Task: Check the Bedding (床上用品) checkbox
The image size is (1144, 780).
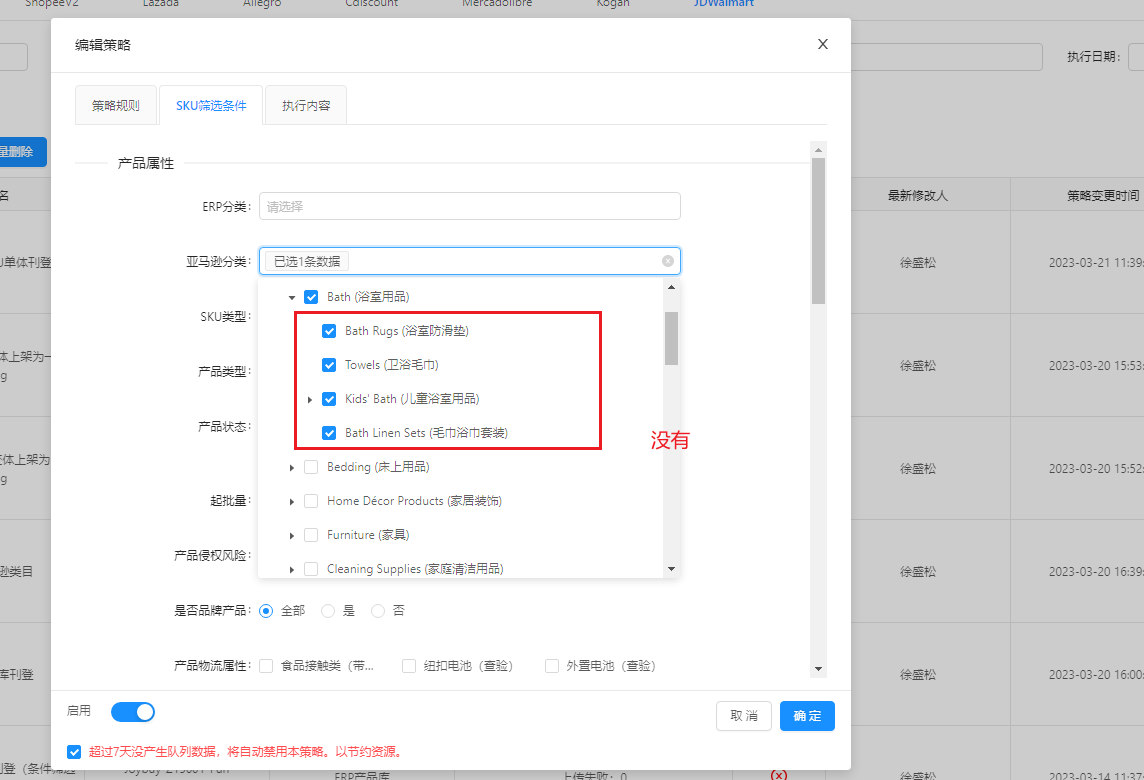Action: pyautogui.click(x=311, y=467)
